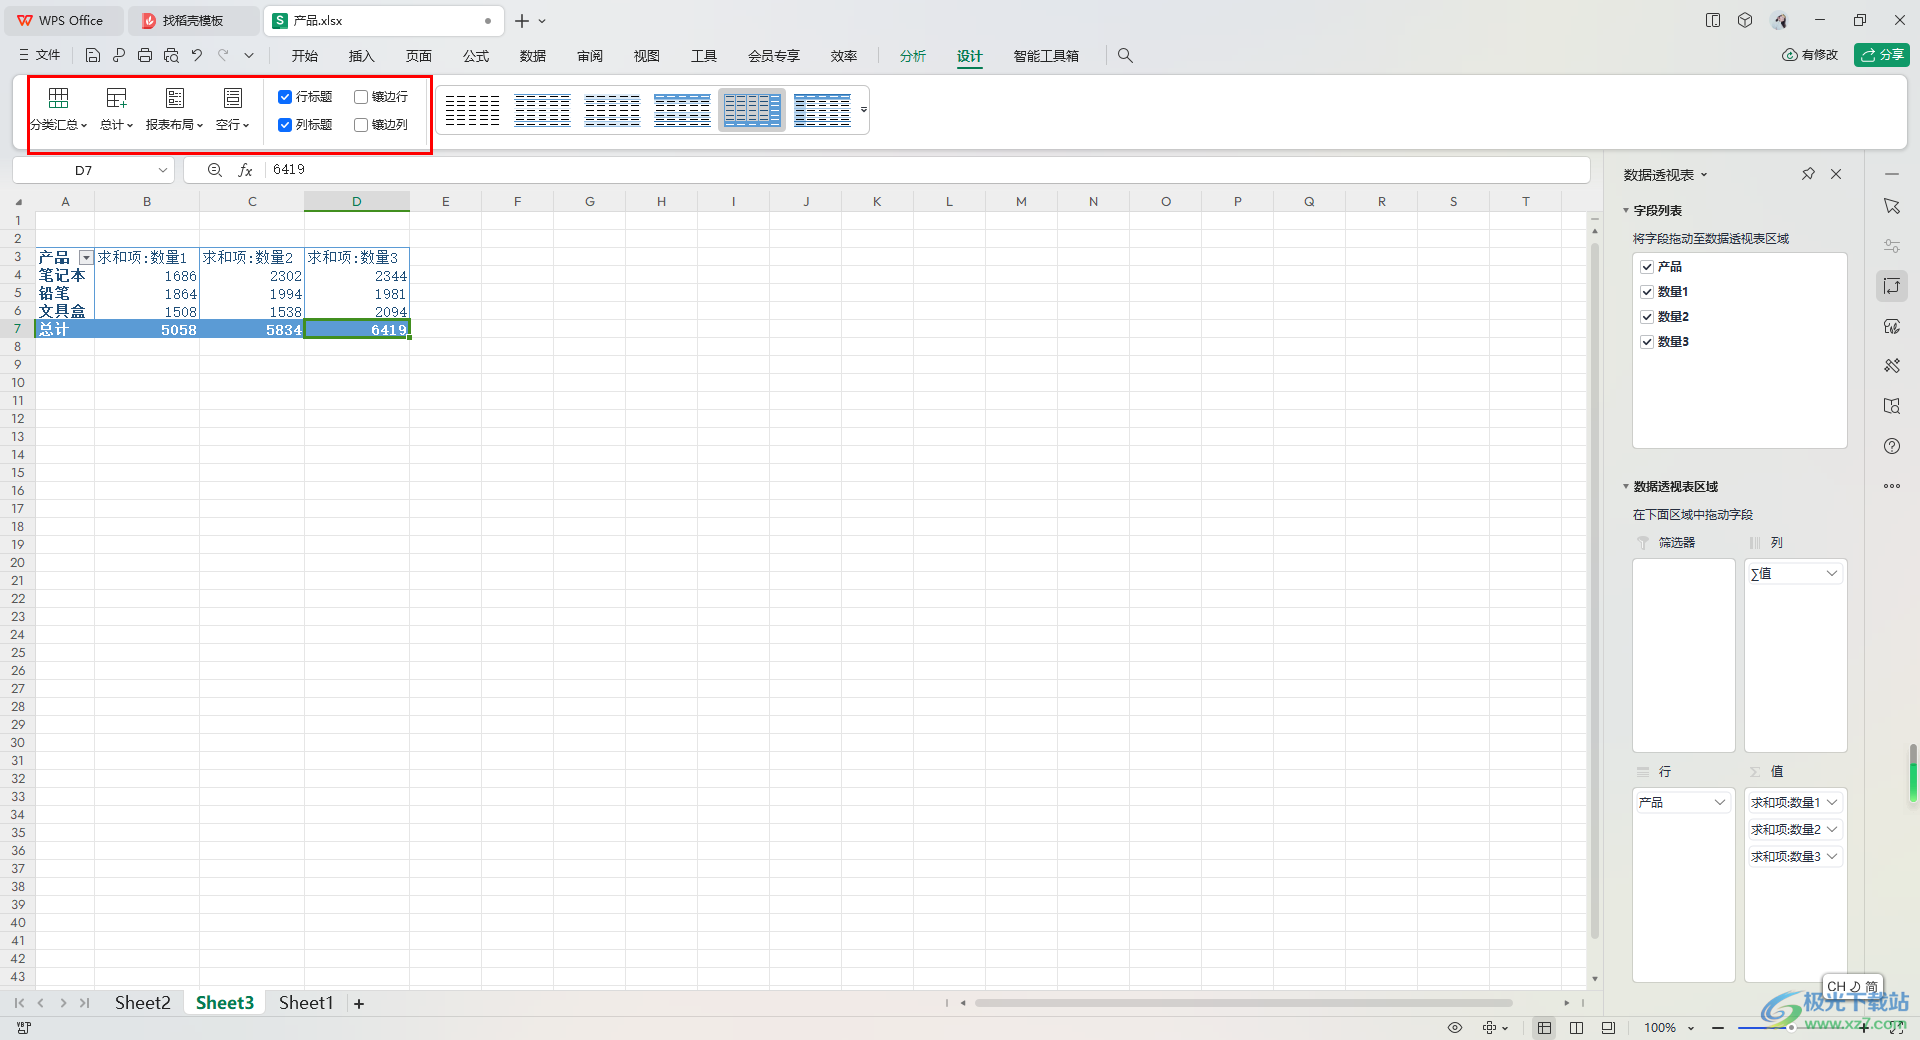Open the 公式 ribbon tab
Viewport: 1920px width, 1040px height.
pos(476,56)
